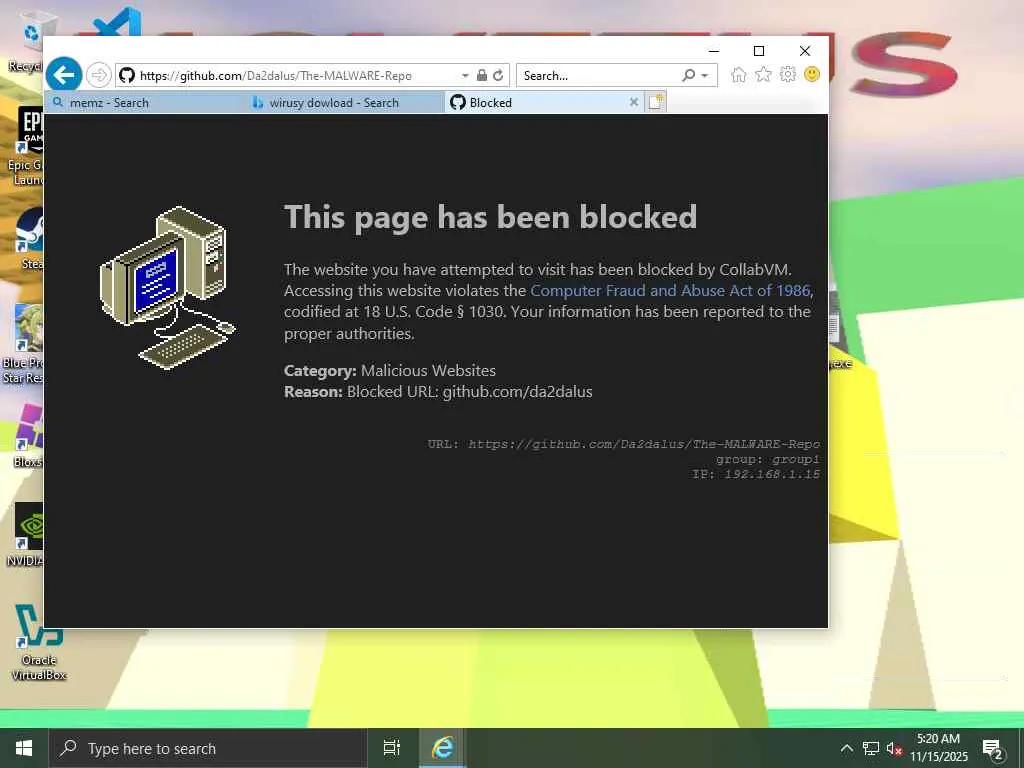Open Task View from the taskbar
This screenshot has height=768, width=1024.
391,748
